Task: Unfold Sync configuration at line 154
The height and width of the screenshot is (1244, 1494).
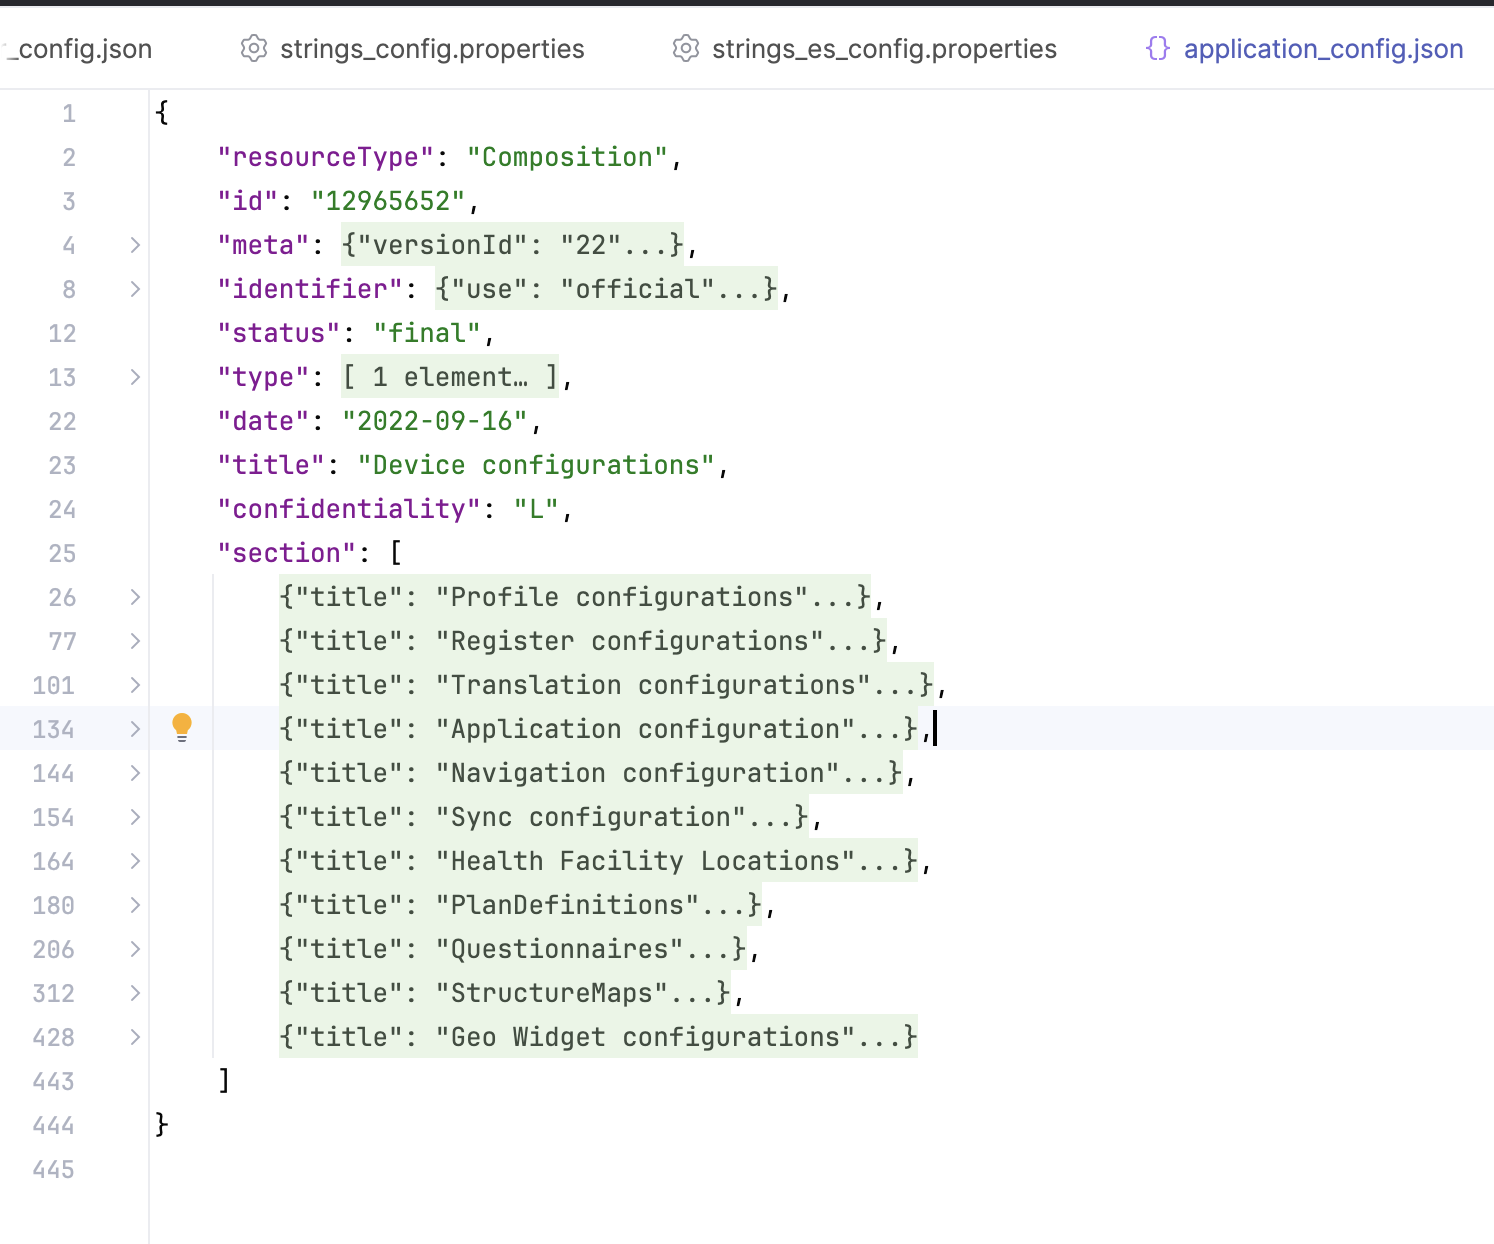Action: tap(135, 817)
